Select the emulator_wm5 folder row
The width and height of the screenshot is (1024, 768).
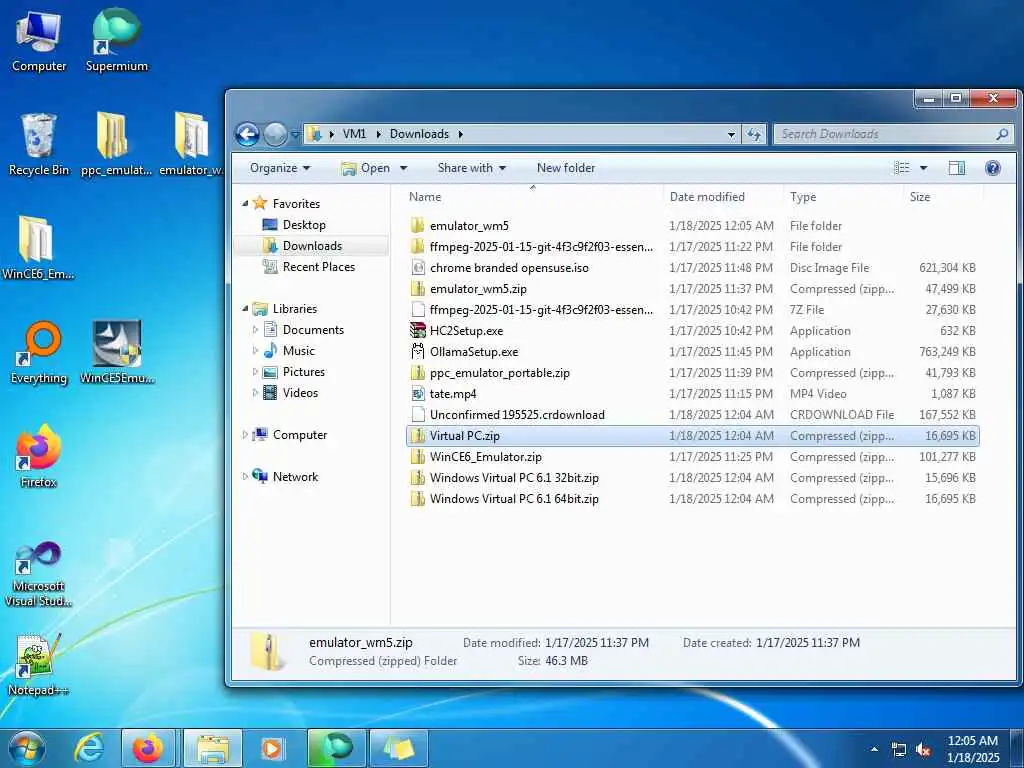pyautogui.click(x=692, y=226)
